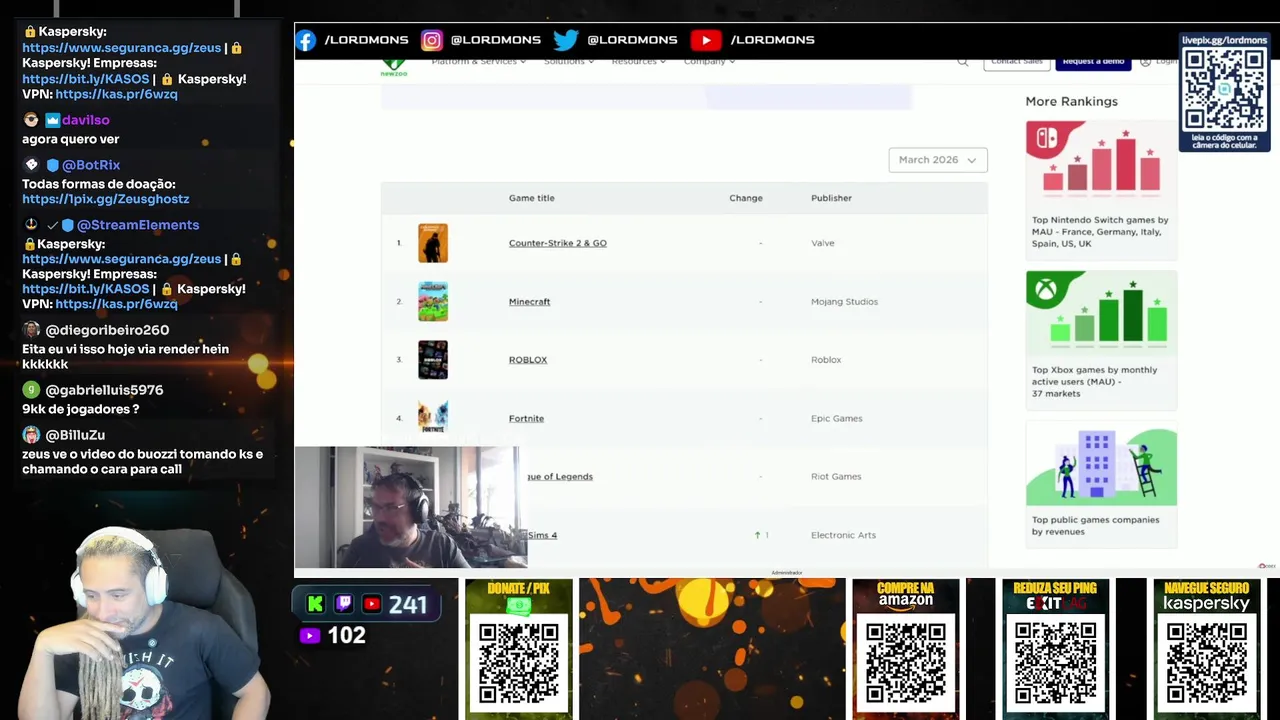Viewport: 1280px width, 720px height.
Task: Click the Navegue seguro Kaspersky QR code
Action: click(1207, 663)
